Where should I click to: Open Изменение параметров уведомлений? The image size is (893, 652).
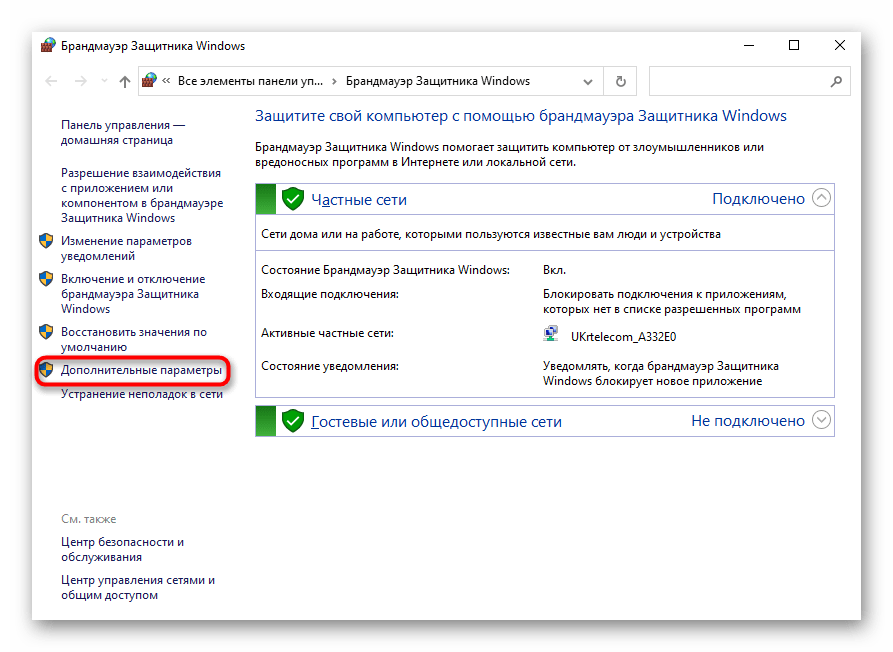126,248
